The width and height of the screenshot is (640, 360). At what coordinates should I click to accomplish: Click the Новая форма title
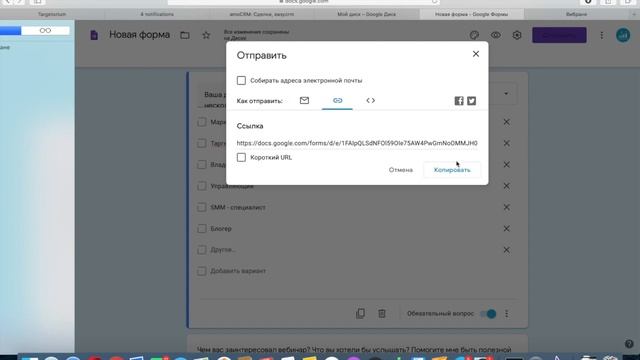(139, 35)
